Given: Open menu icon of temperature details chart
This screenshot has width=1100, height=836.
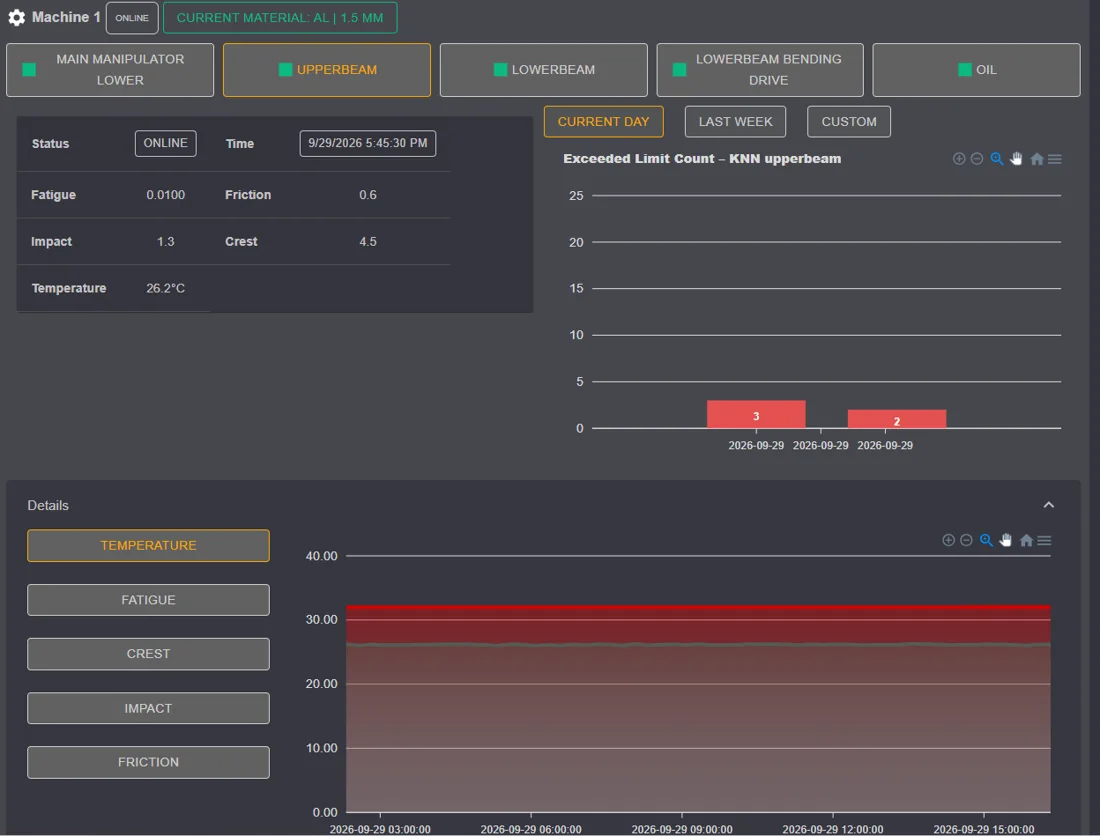Looking at the screenshot, I should click(x=1044, y=540).
